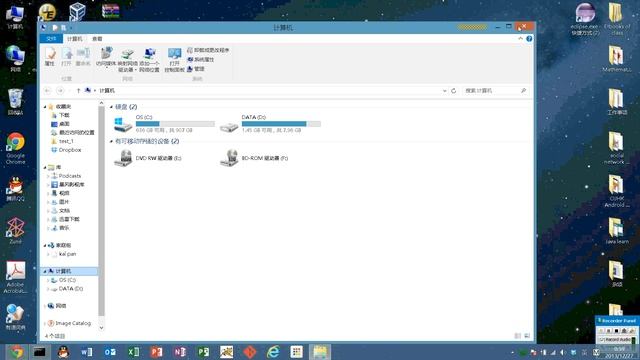Open OneNote from the taskbar
Viewport: 640px width, 360px height.
180,352
